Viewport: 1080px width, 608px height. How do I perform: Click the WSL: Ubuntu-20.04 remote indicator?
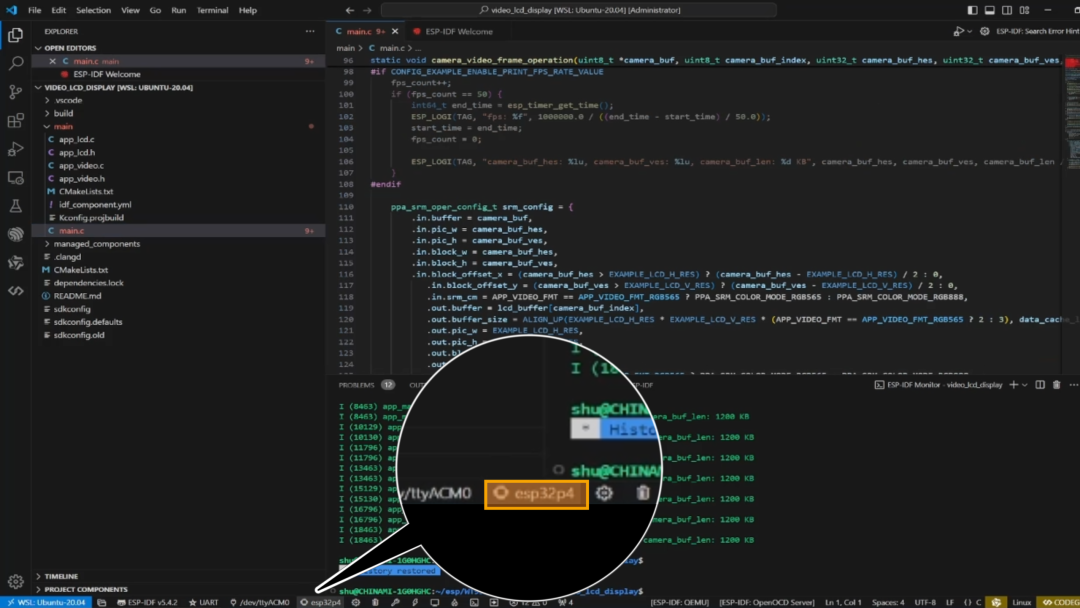(x=45, y=602)
